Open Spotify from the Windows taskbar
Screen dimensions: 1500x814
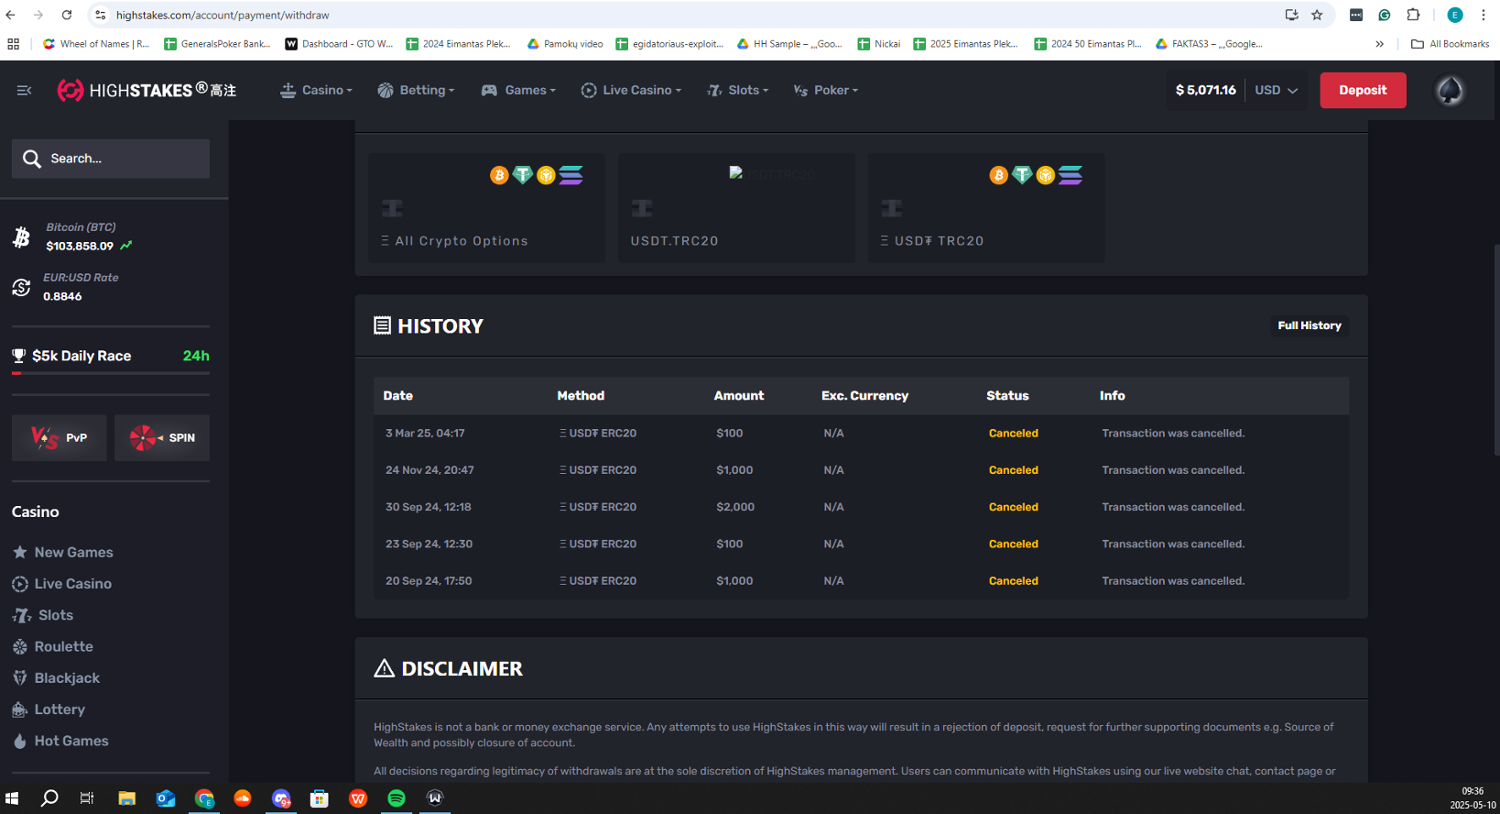pyautogui.click(x=396, y=798)
